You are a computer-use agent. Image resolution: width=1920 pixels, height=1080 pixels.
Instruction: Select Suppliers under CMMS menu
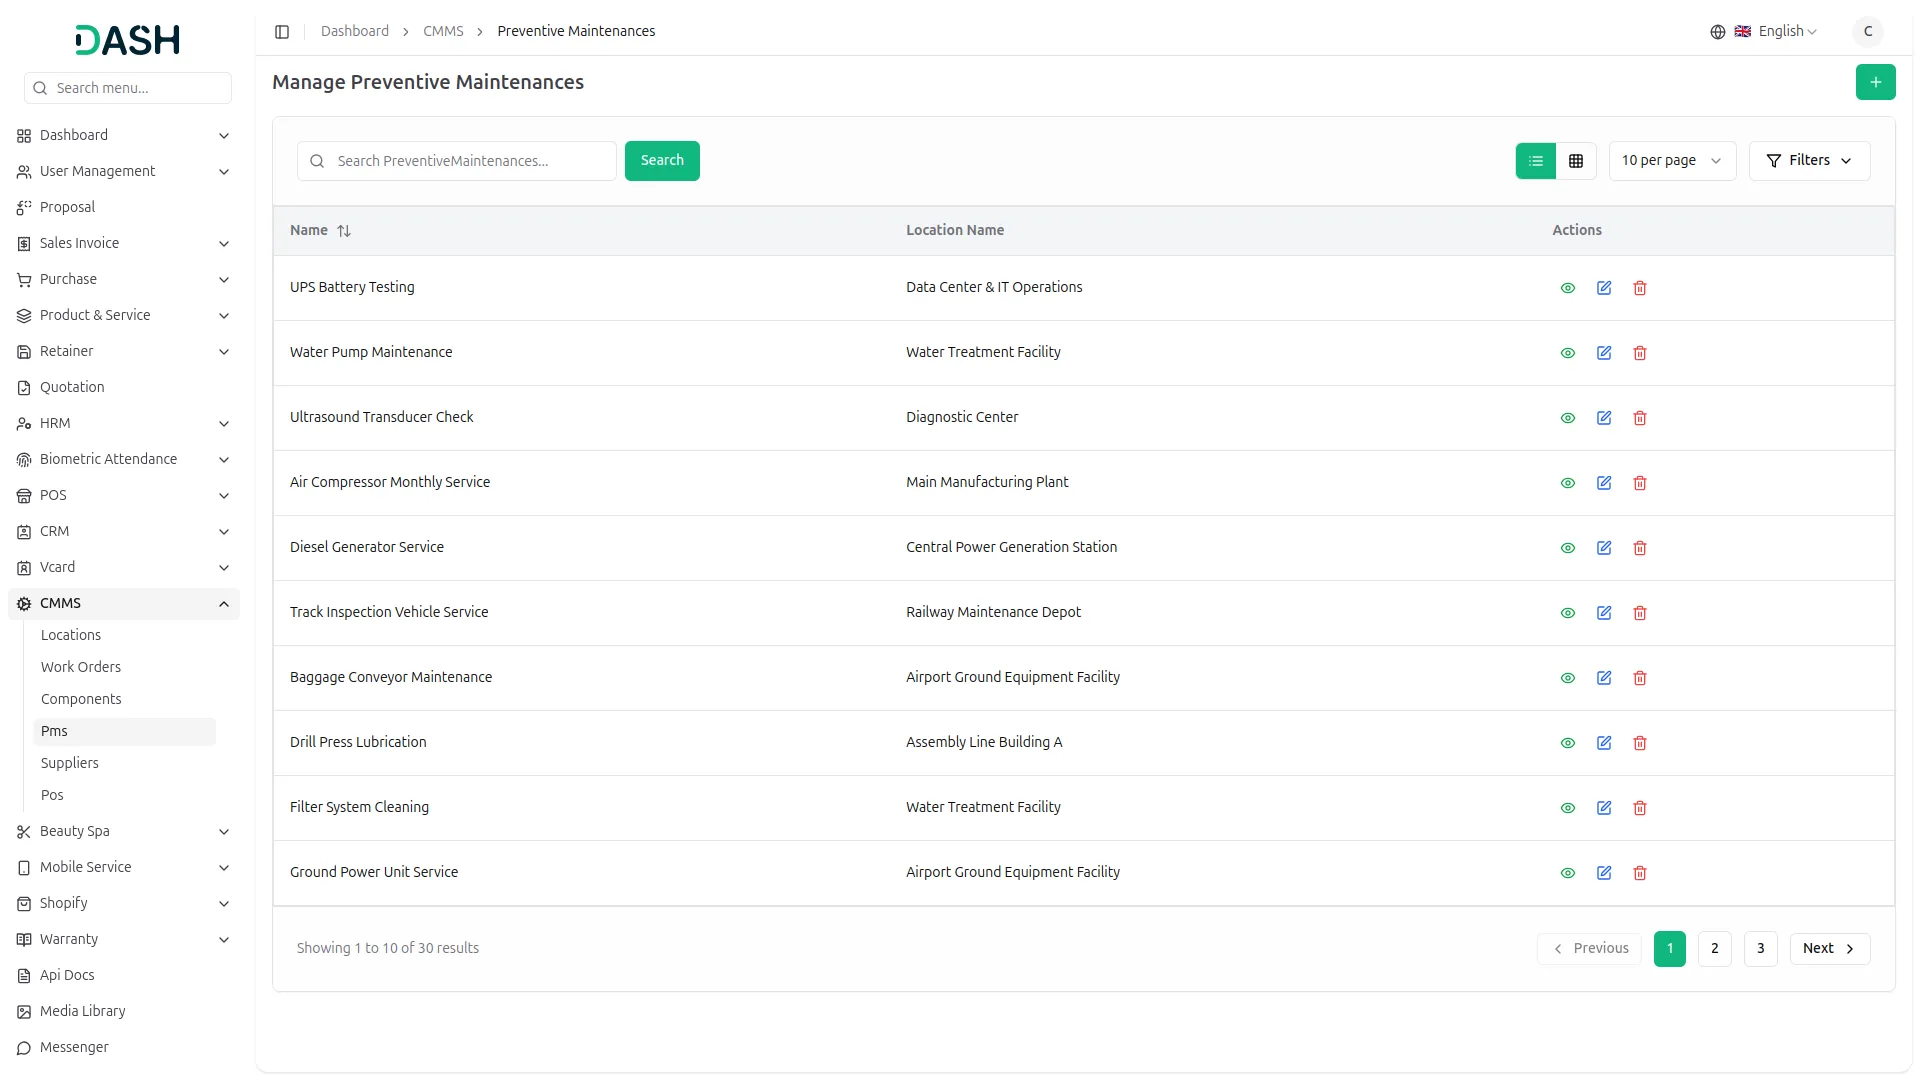(70, 763)
